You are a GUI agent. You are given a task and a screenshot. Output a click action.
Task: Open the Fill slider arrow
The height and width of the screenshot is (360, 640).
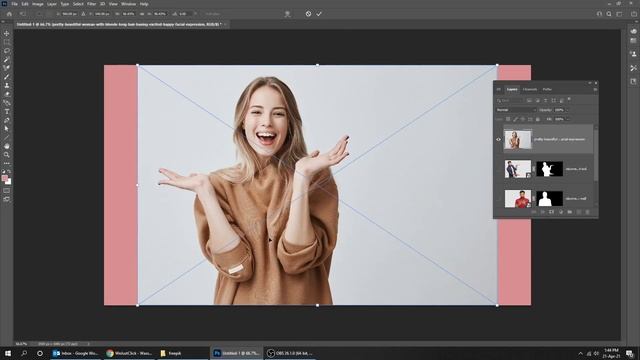click(x=567, y=119)
